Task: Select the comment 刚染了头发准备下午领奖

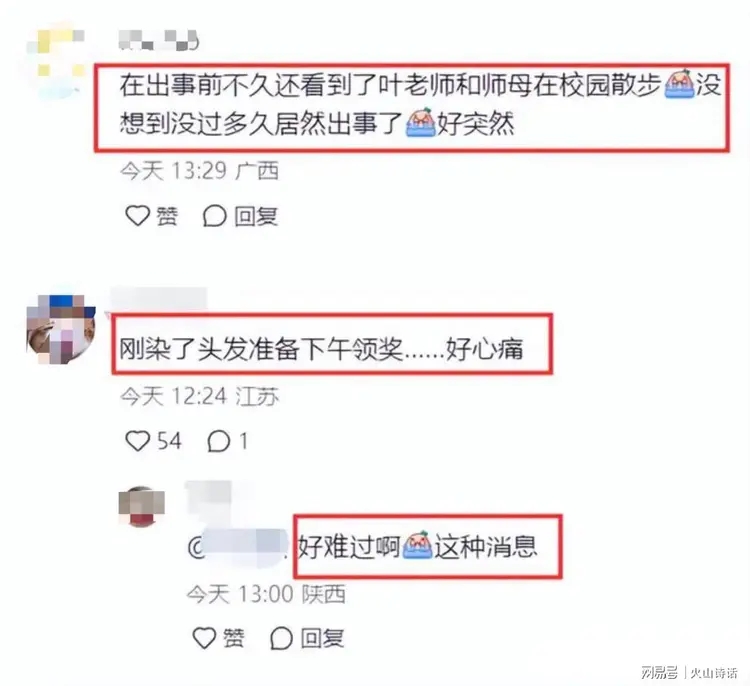Action: (x=321, y=349)
